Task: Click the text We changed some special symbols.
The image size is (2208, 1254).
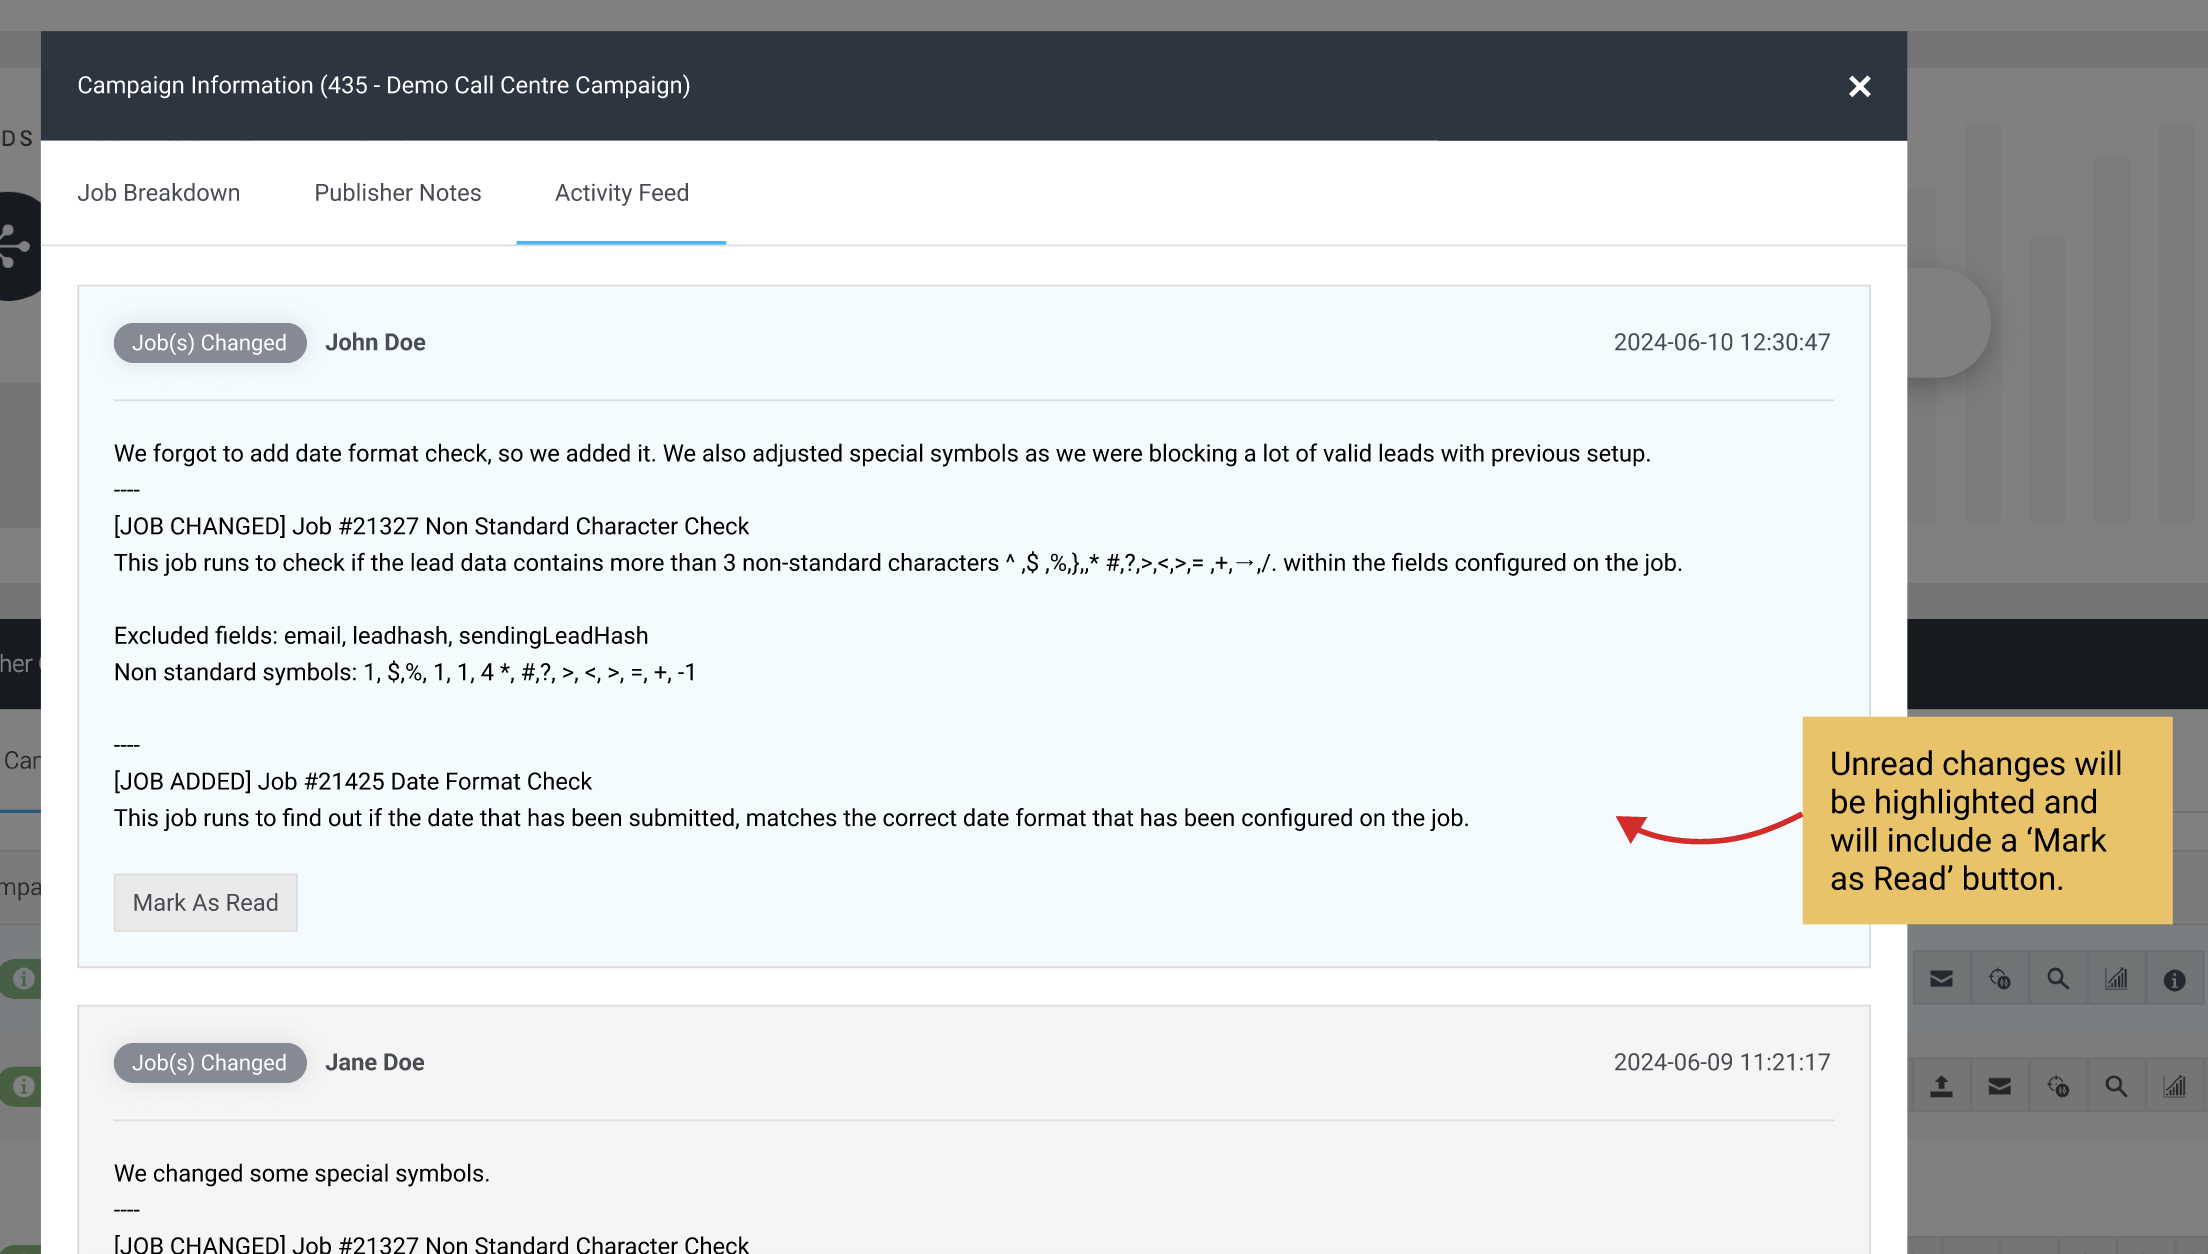Action: (x=302, y=1173)
